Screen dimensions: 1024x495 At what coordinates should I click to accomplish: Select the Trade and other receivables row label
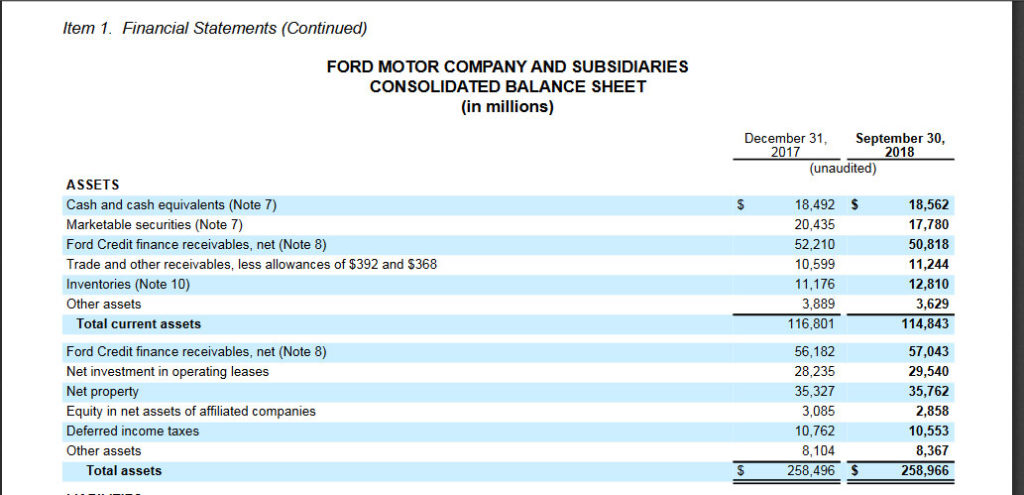251,264
